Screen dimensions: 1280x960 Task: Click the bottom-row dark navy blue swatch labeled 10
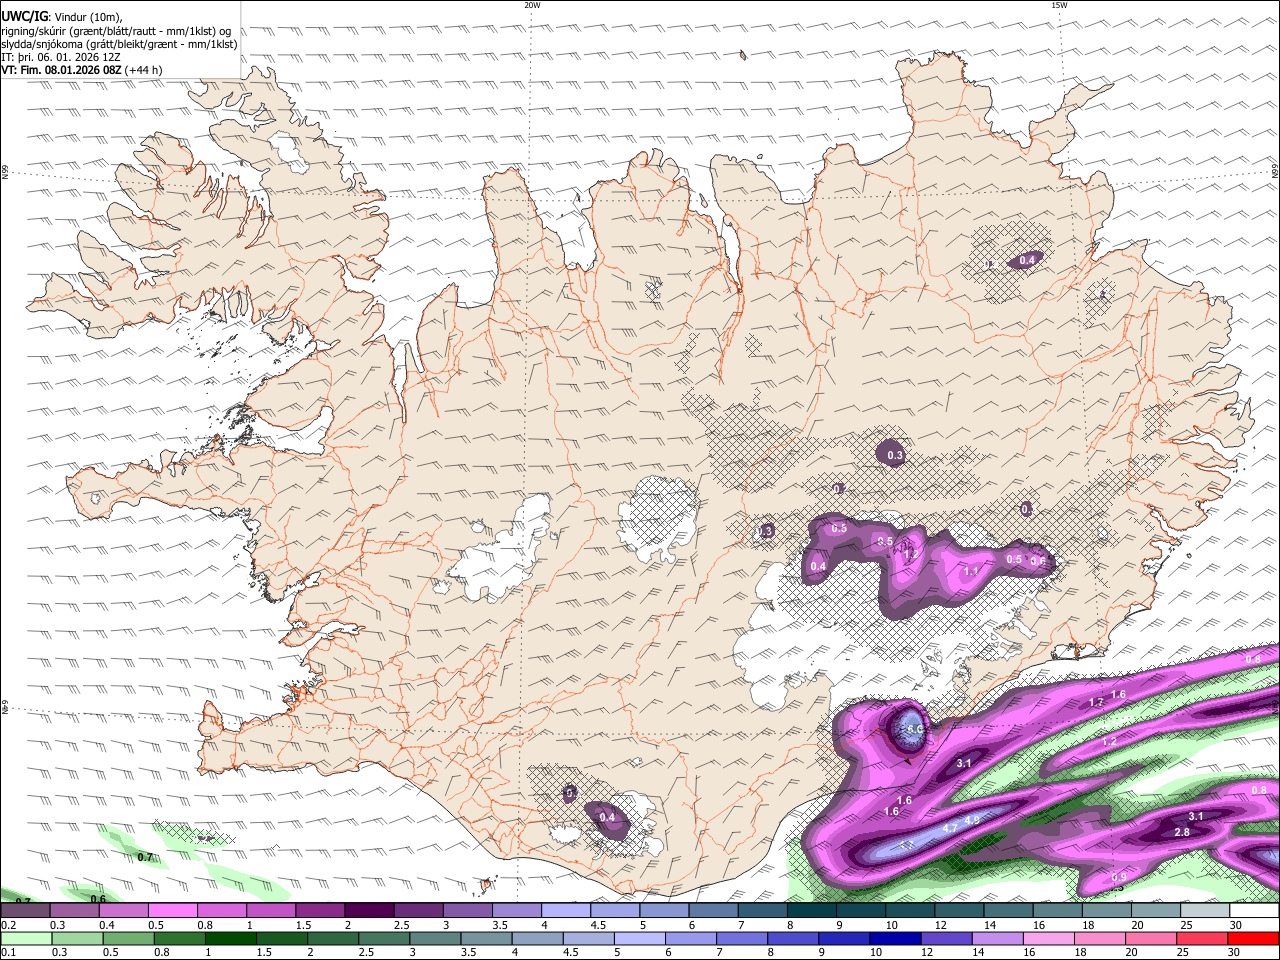pyautogui.click(x=895, y=938)
